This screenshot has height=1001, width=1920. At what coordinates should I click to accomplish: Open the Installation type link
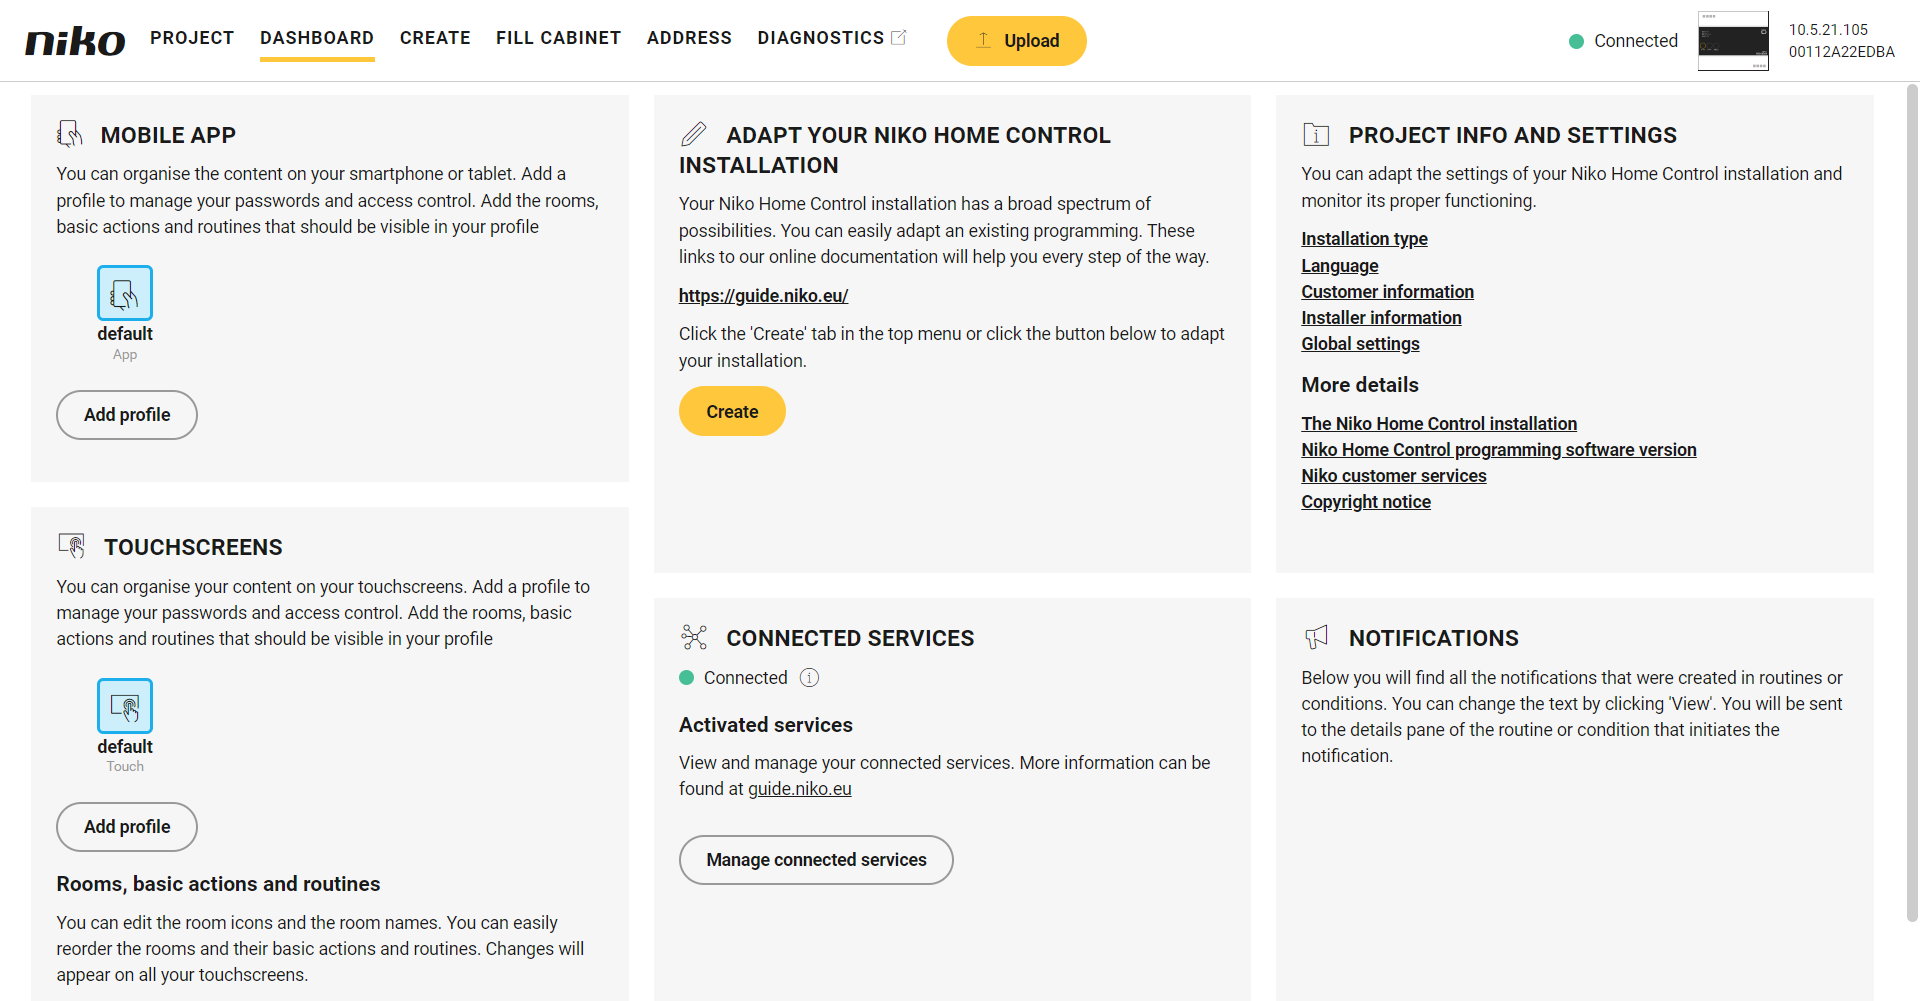coord(1364,239)
